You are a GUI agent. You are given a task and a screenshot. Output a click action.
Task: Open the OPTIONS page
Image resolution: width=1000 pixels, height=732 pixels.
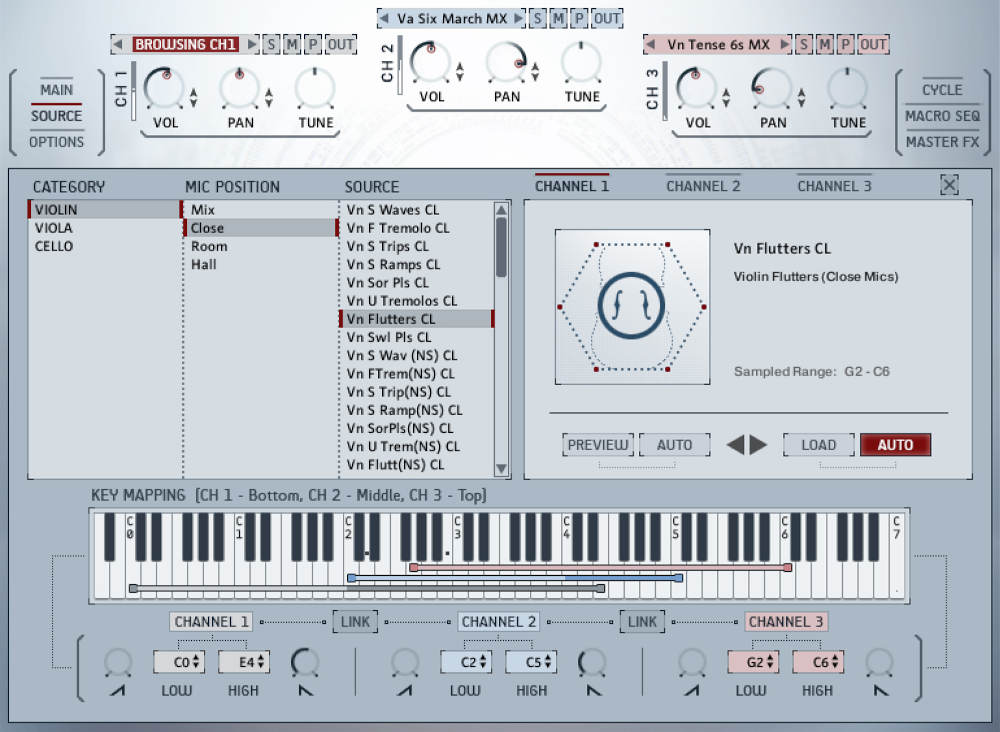(x=56, y=142)
